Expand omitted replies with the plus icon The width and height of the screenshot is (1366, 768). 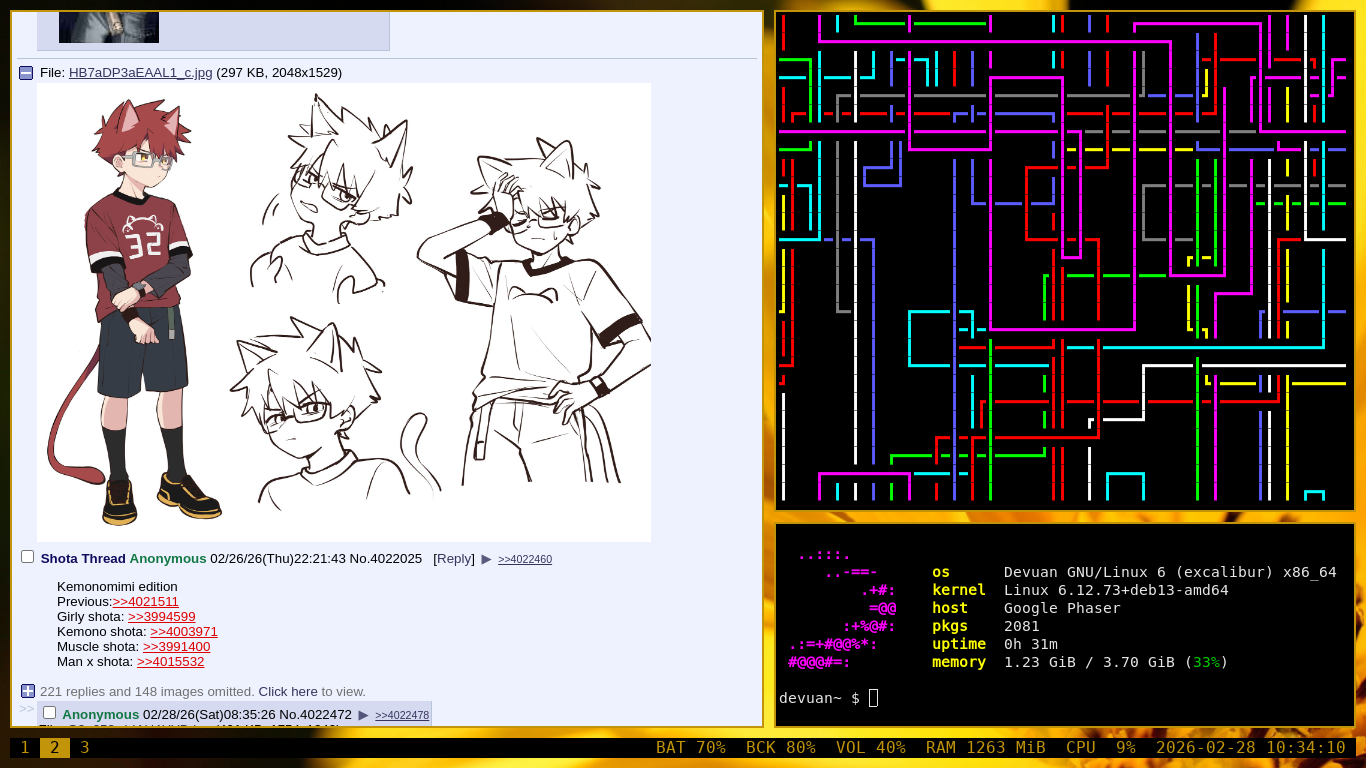coord(28,691)
